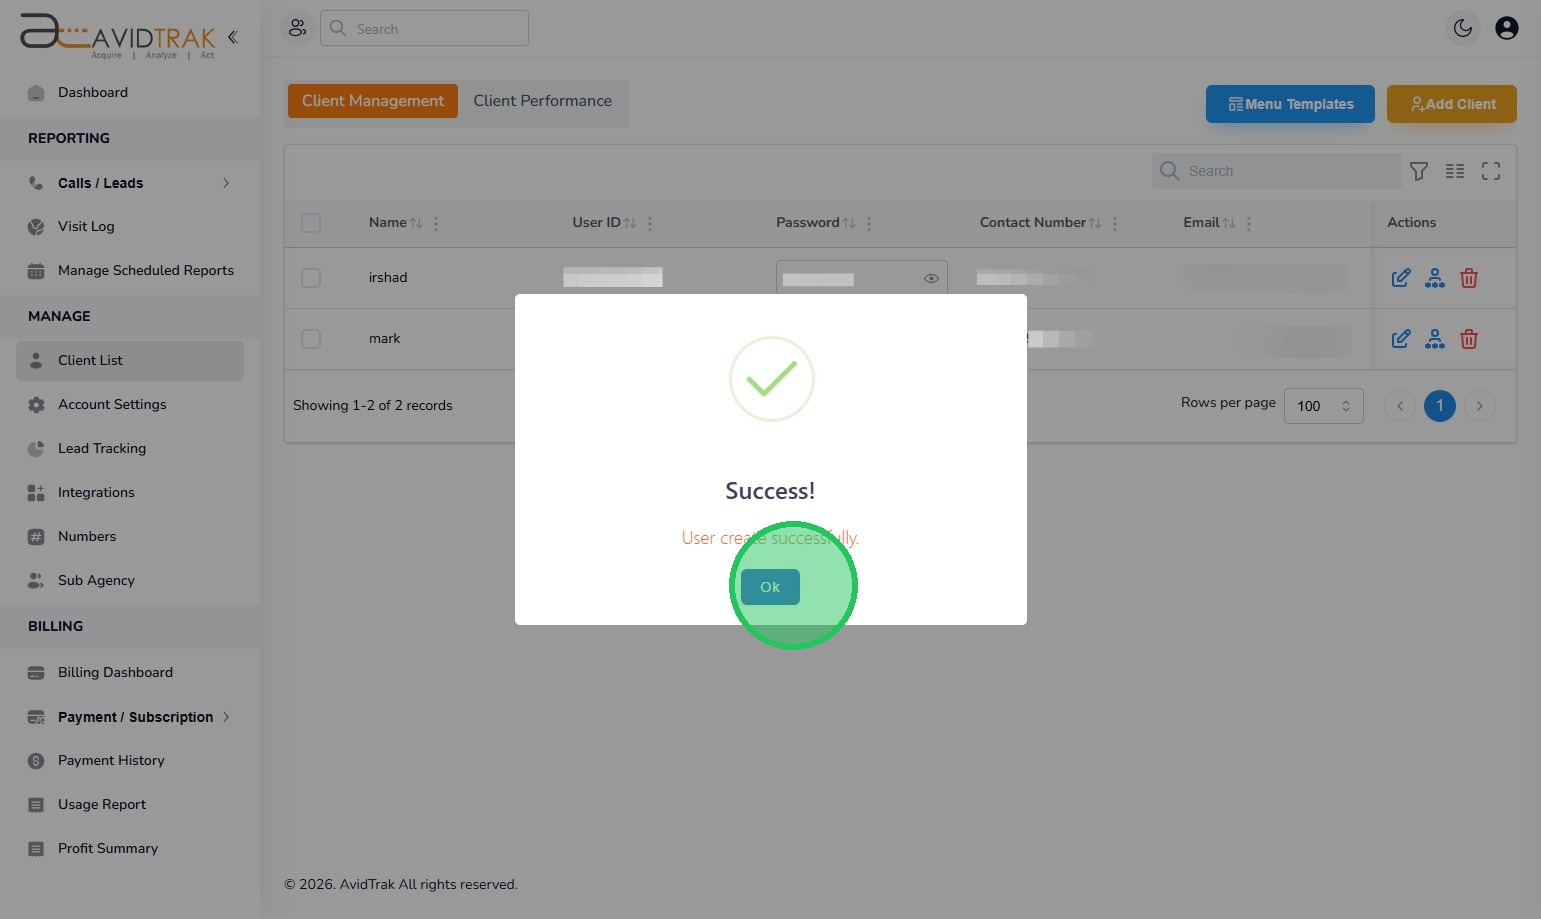Open hierarchy icon for irshad row

(1435, 278)
